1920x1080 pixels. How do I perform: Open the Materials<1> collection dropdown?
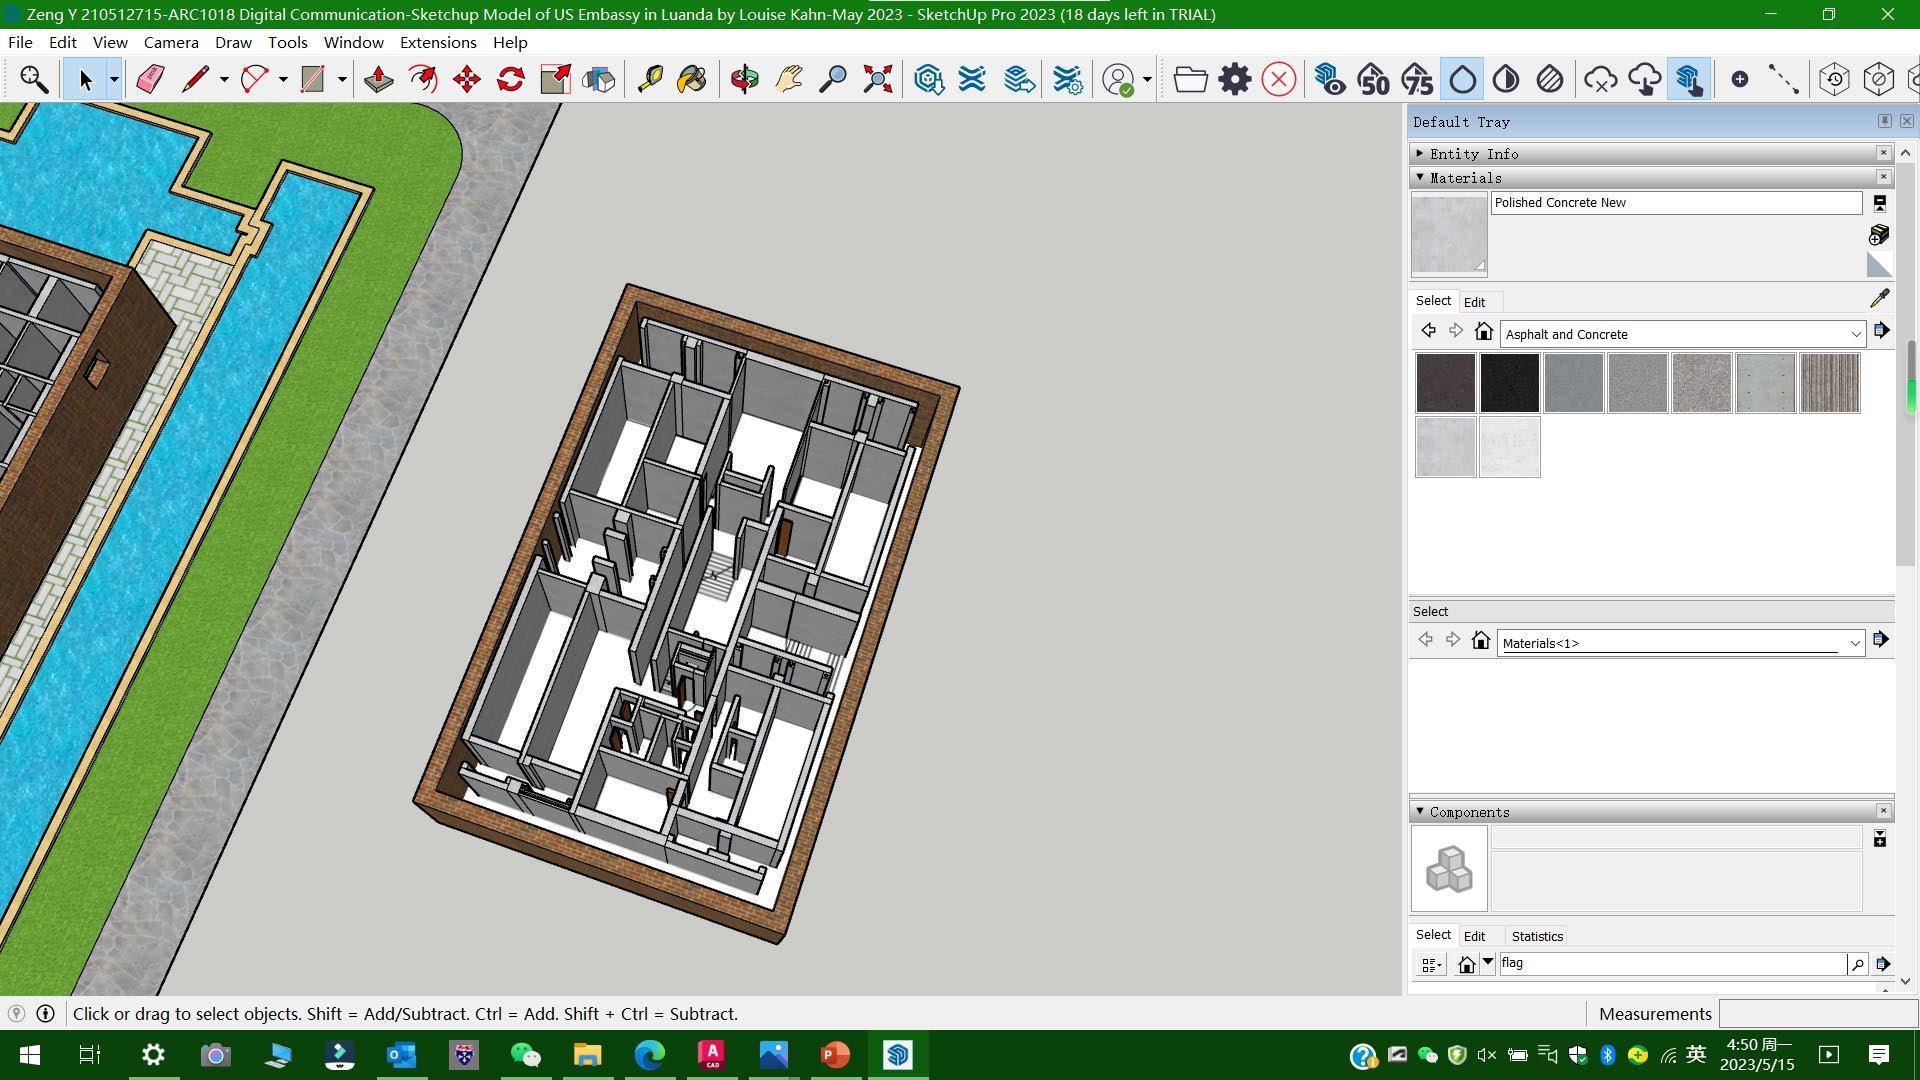(x=1854, y=643)
